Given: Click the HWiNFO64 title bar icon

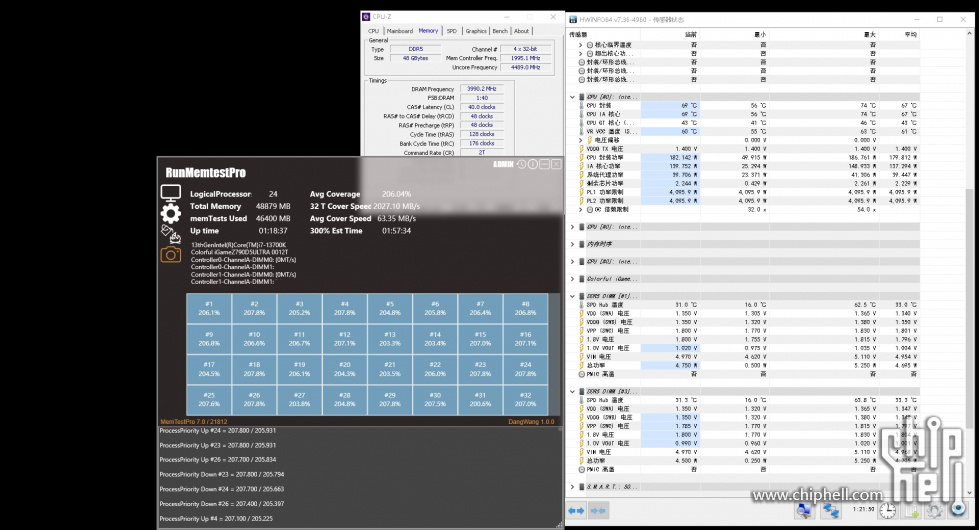Looking at the screenshot, I should tap(573, 19).
